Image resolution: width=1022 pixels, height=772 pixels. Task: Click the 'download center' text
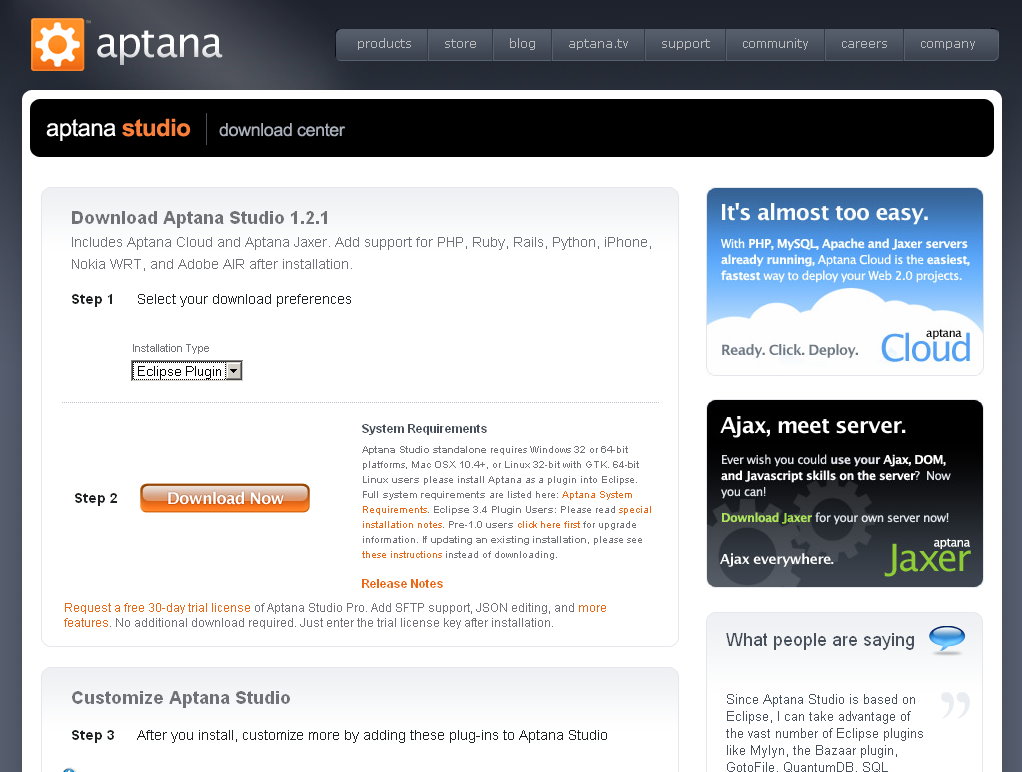pyautogui.click(x=282, y=130)
